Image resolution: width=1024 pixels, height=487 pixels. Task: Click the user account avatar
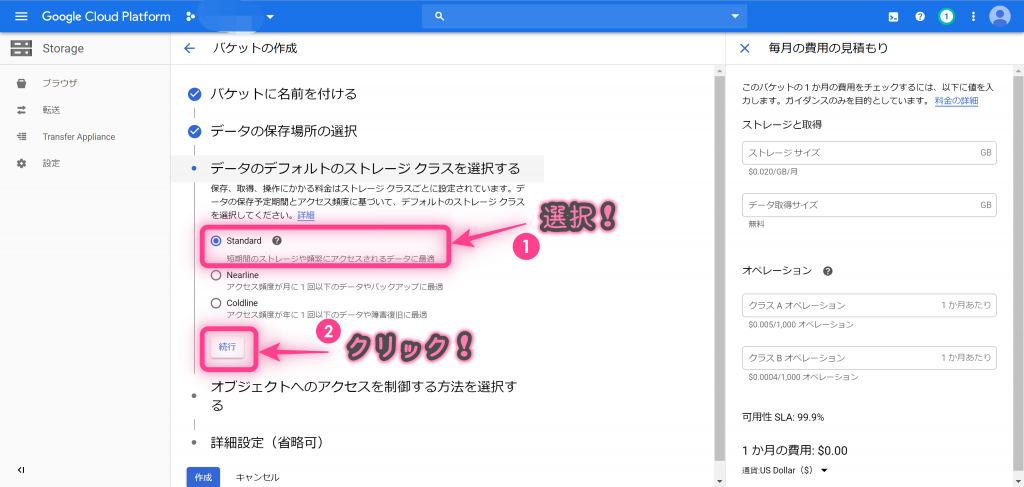click(1000, 17)
